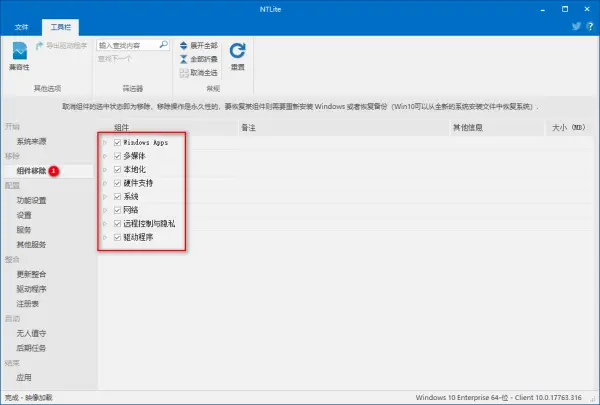Toggle the 网络 checkbox
The height and width of the screenshot is (405, 600).
click(x=117, y=210)
